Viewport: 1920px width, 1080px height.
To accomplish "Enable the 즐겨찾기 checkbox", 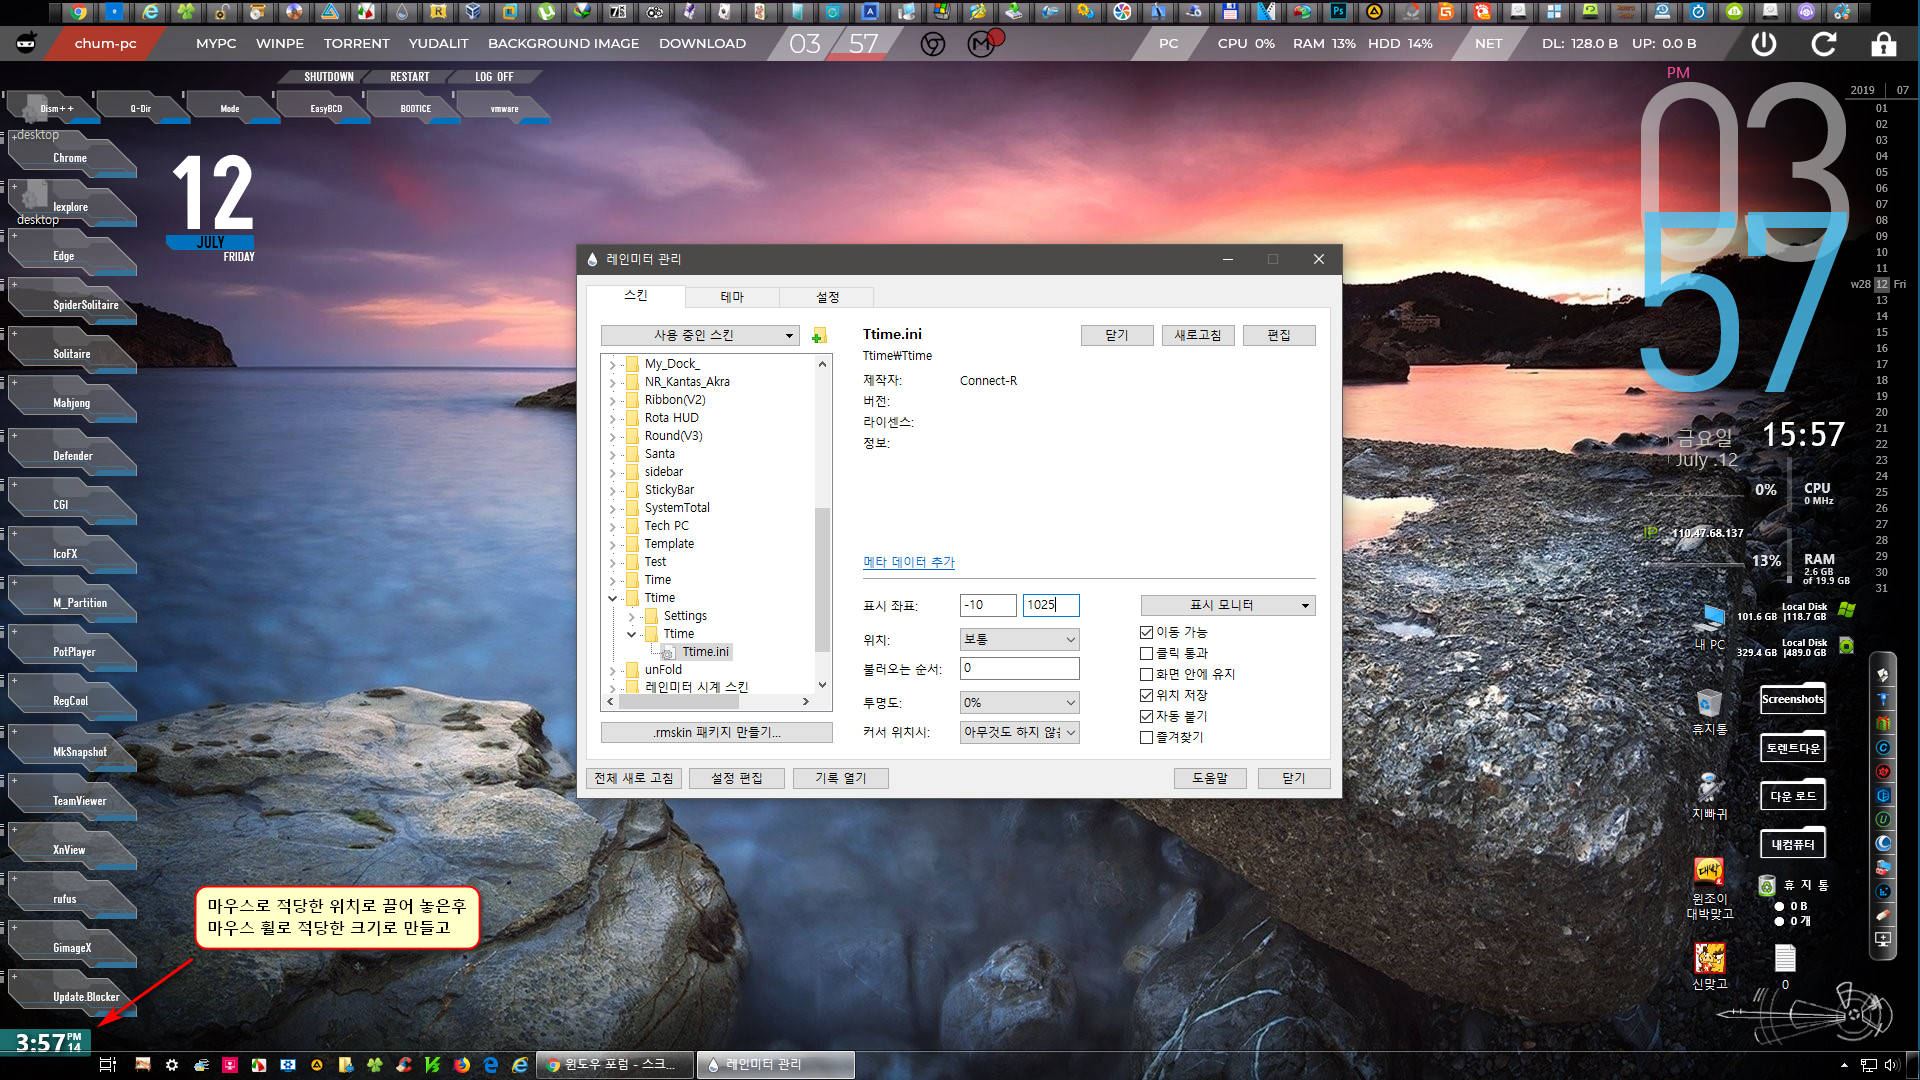I will click(x=1146, y=737).
